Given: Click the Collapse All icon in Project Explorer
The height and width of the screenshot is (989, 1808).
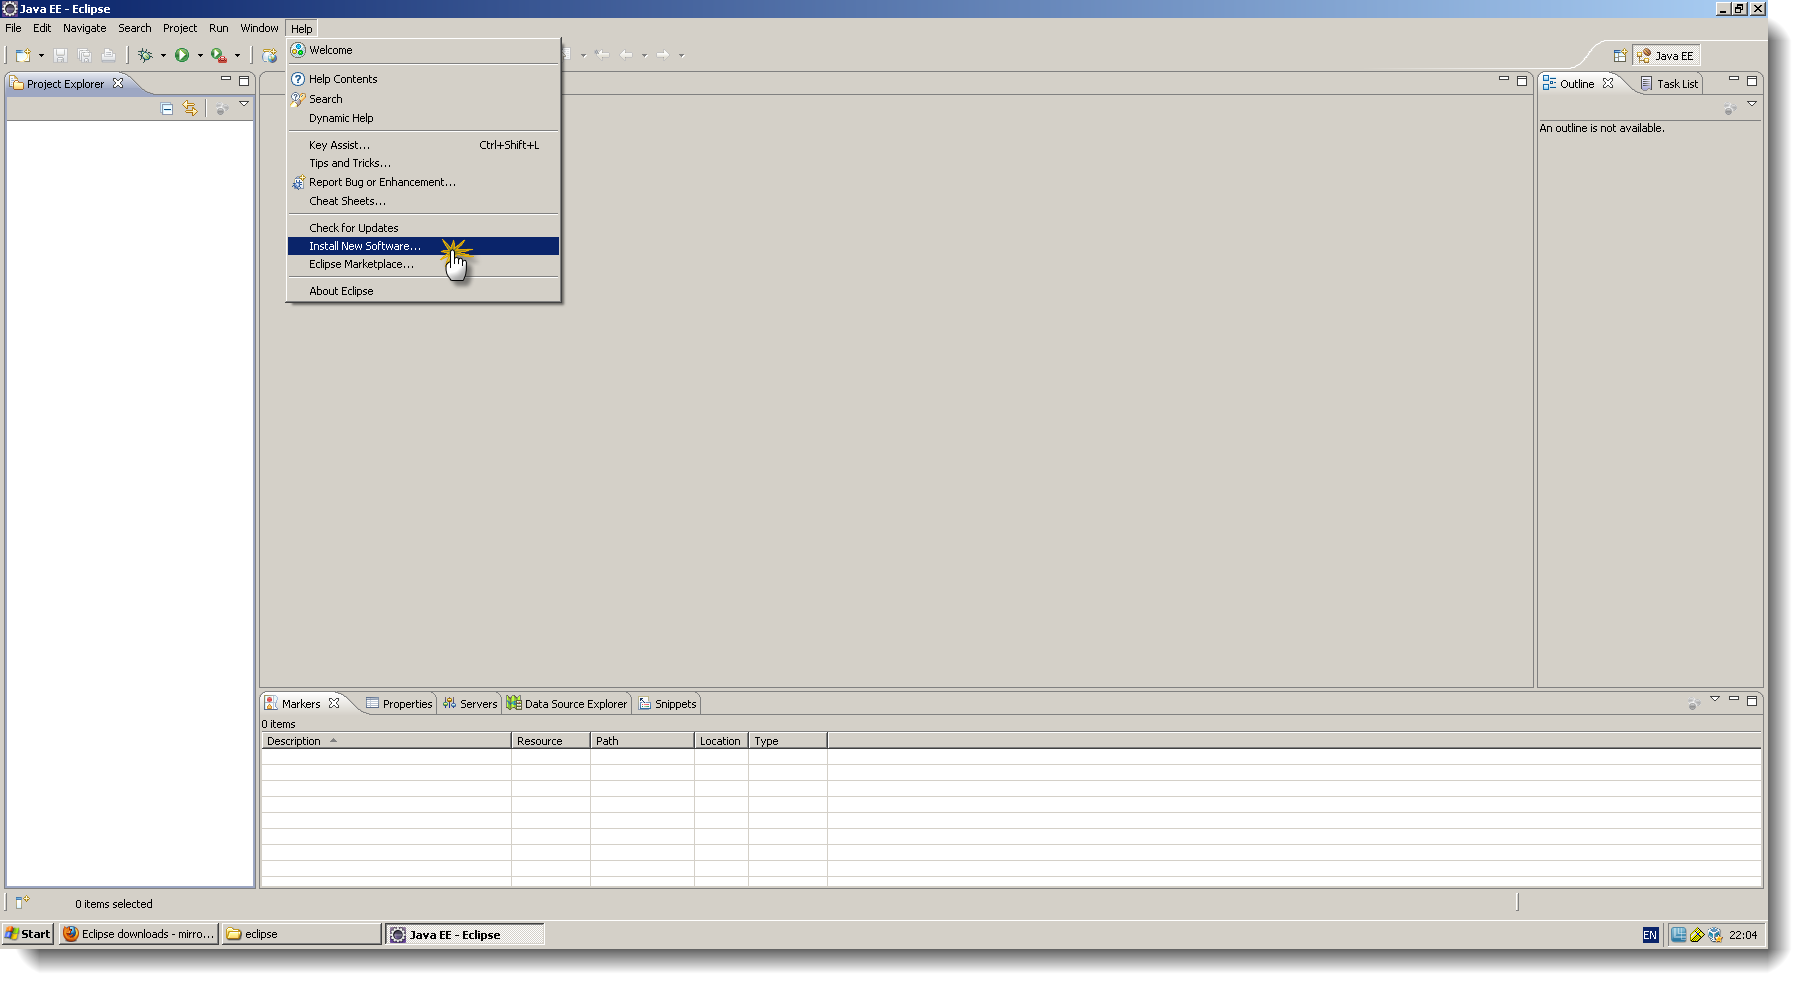Looking at the screenshot, I should coord(166,109).
